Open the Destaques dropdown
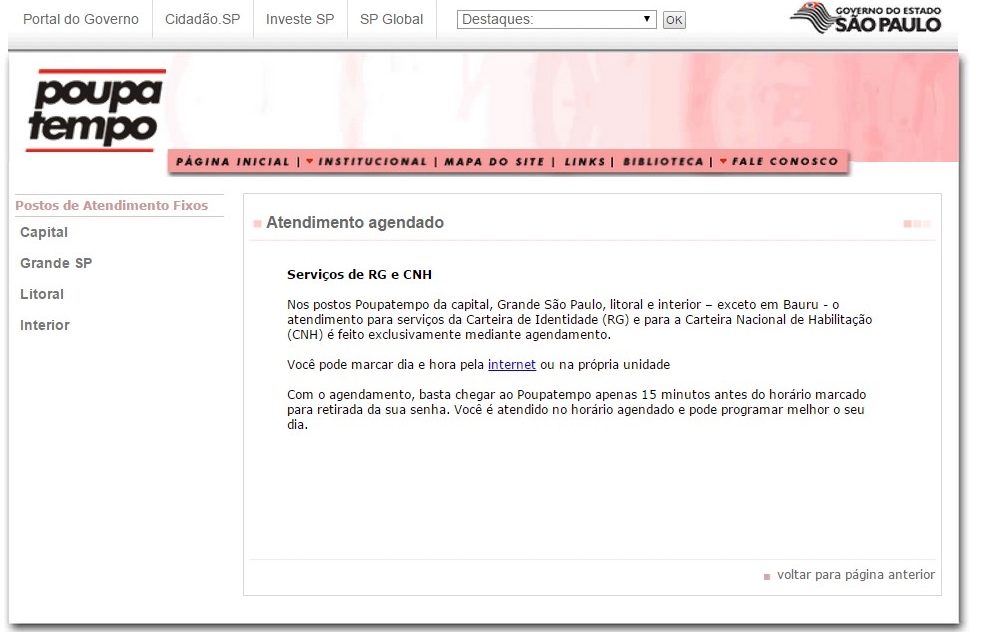The height and width of the screenshot is (632, 993). point(556,19)
